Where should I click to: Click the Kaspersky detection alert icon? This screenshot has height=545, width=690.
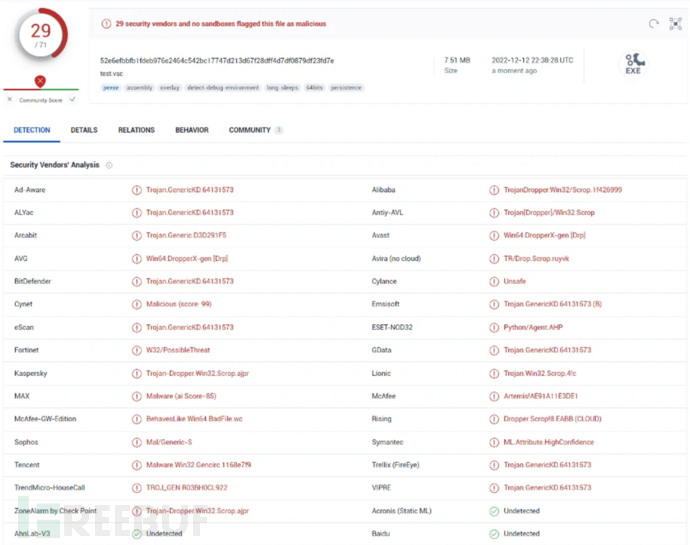tap(137, 373)
